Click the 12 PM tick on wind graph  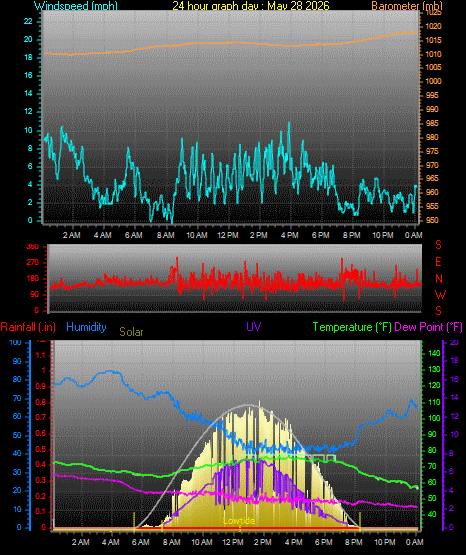coord(228,235)
